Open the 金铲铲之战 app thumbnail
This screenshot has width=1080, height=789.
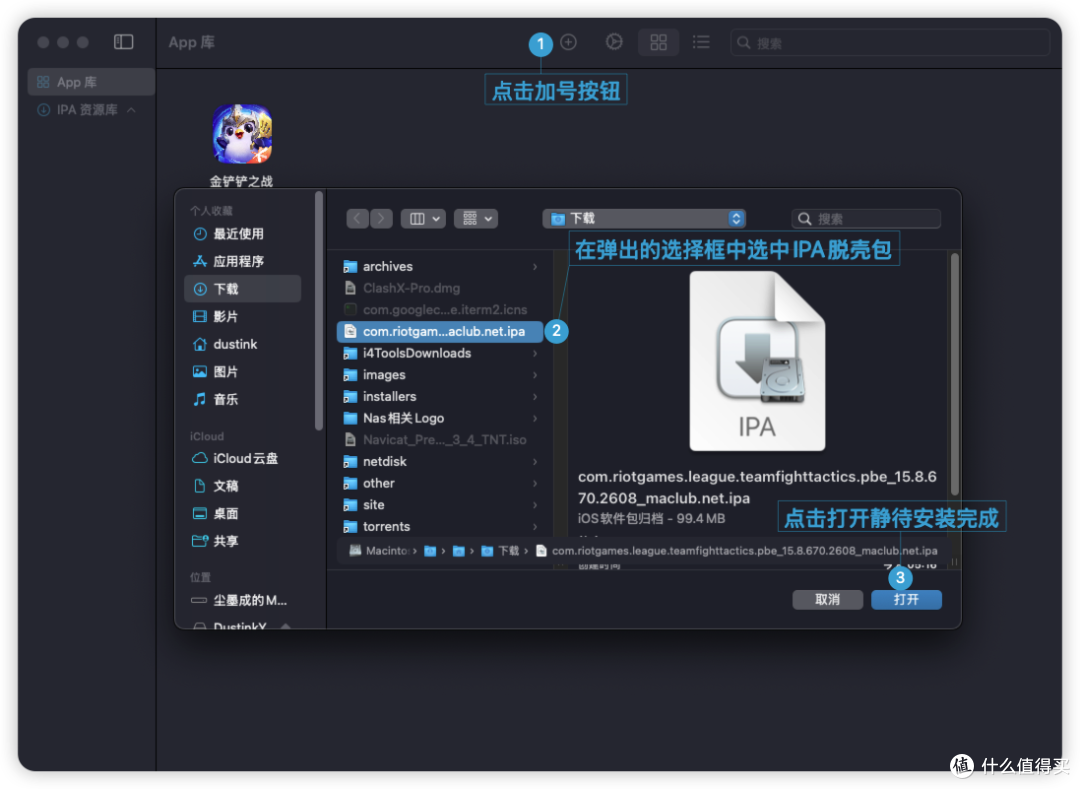242,134
